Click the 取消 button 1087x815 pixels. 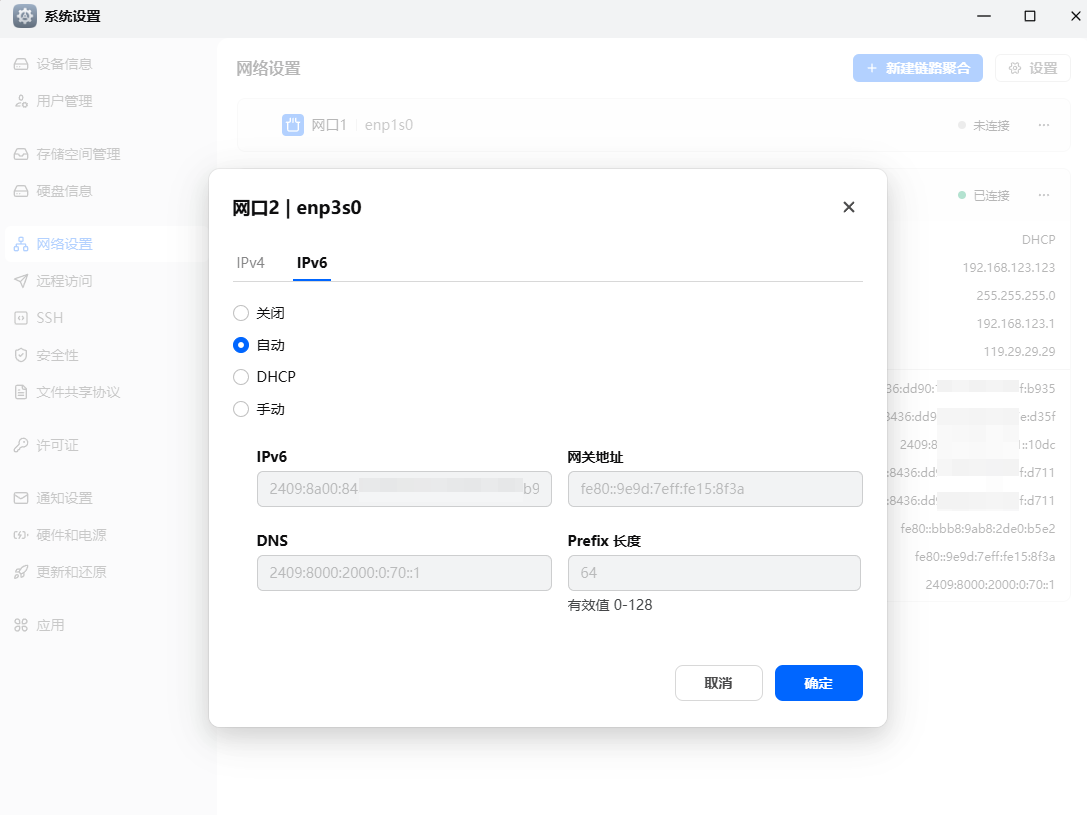(x=719, y=683)
